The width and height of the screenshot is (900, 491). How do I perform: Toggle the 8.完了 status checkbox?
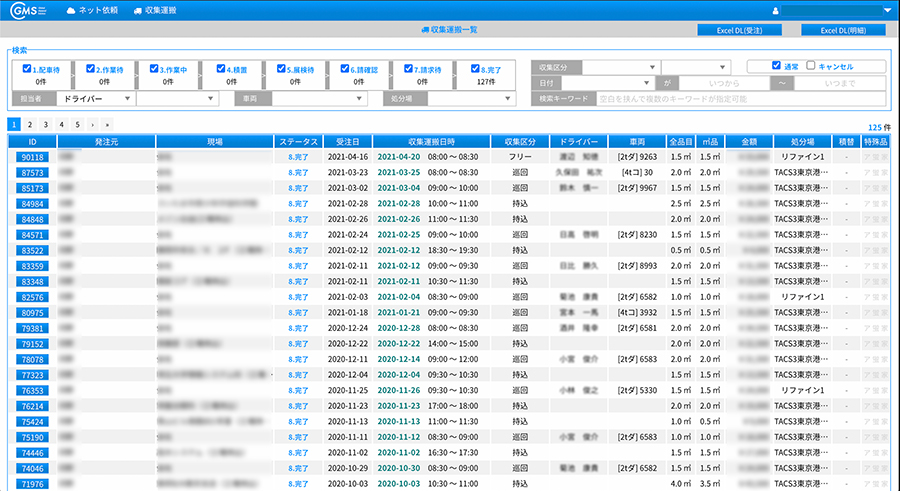475,68
